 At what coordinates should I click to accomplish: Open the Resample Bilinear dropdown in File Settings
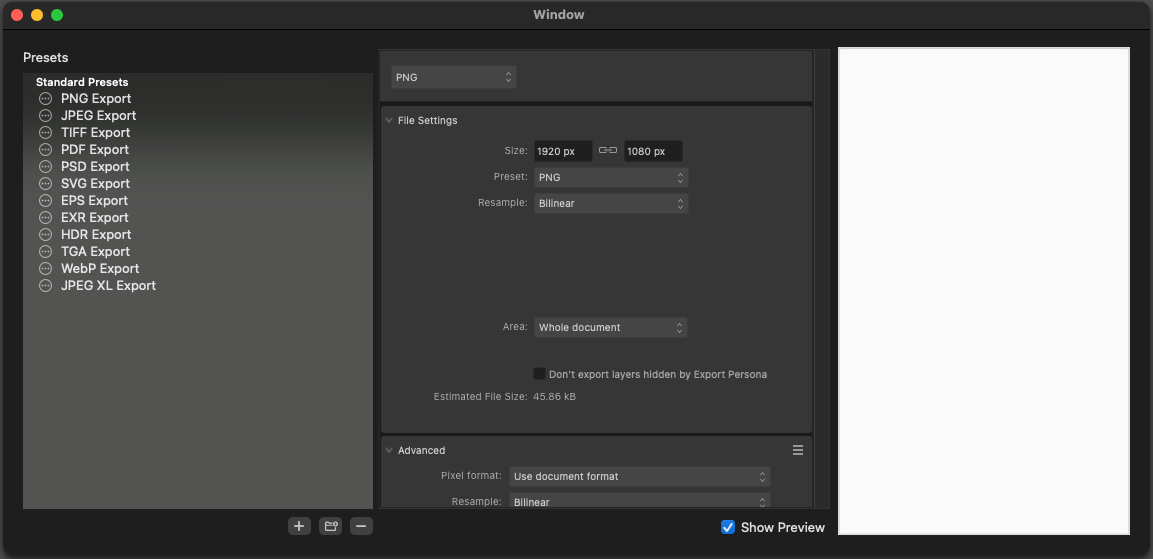click(610, 203)
